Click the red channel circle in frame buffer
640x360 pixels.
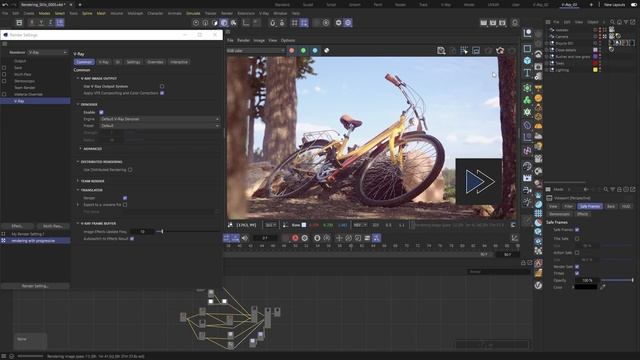point(291,50)
